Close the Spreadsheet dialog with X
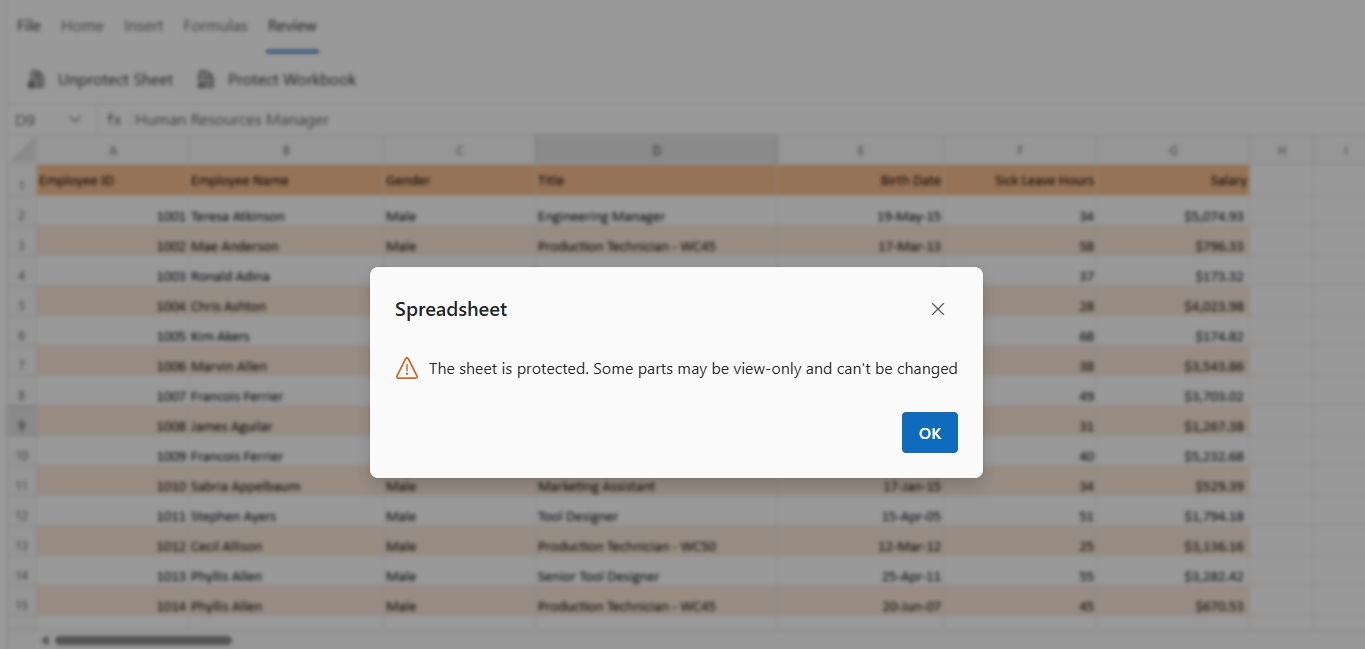1365x649 pixels. click(937, 309)
